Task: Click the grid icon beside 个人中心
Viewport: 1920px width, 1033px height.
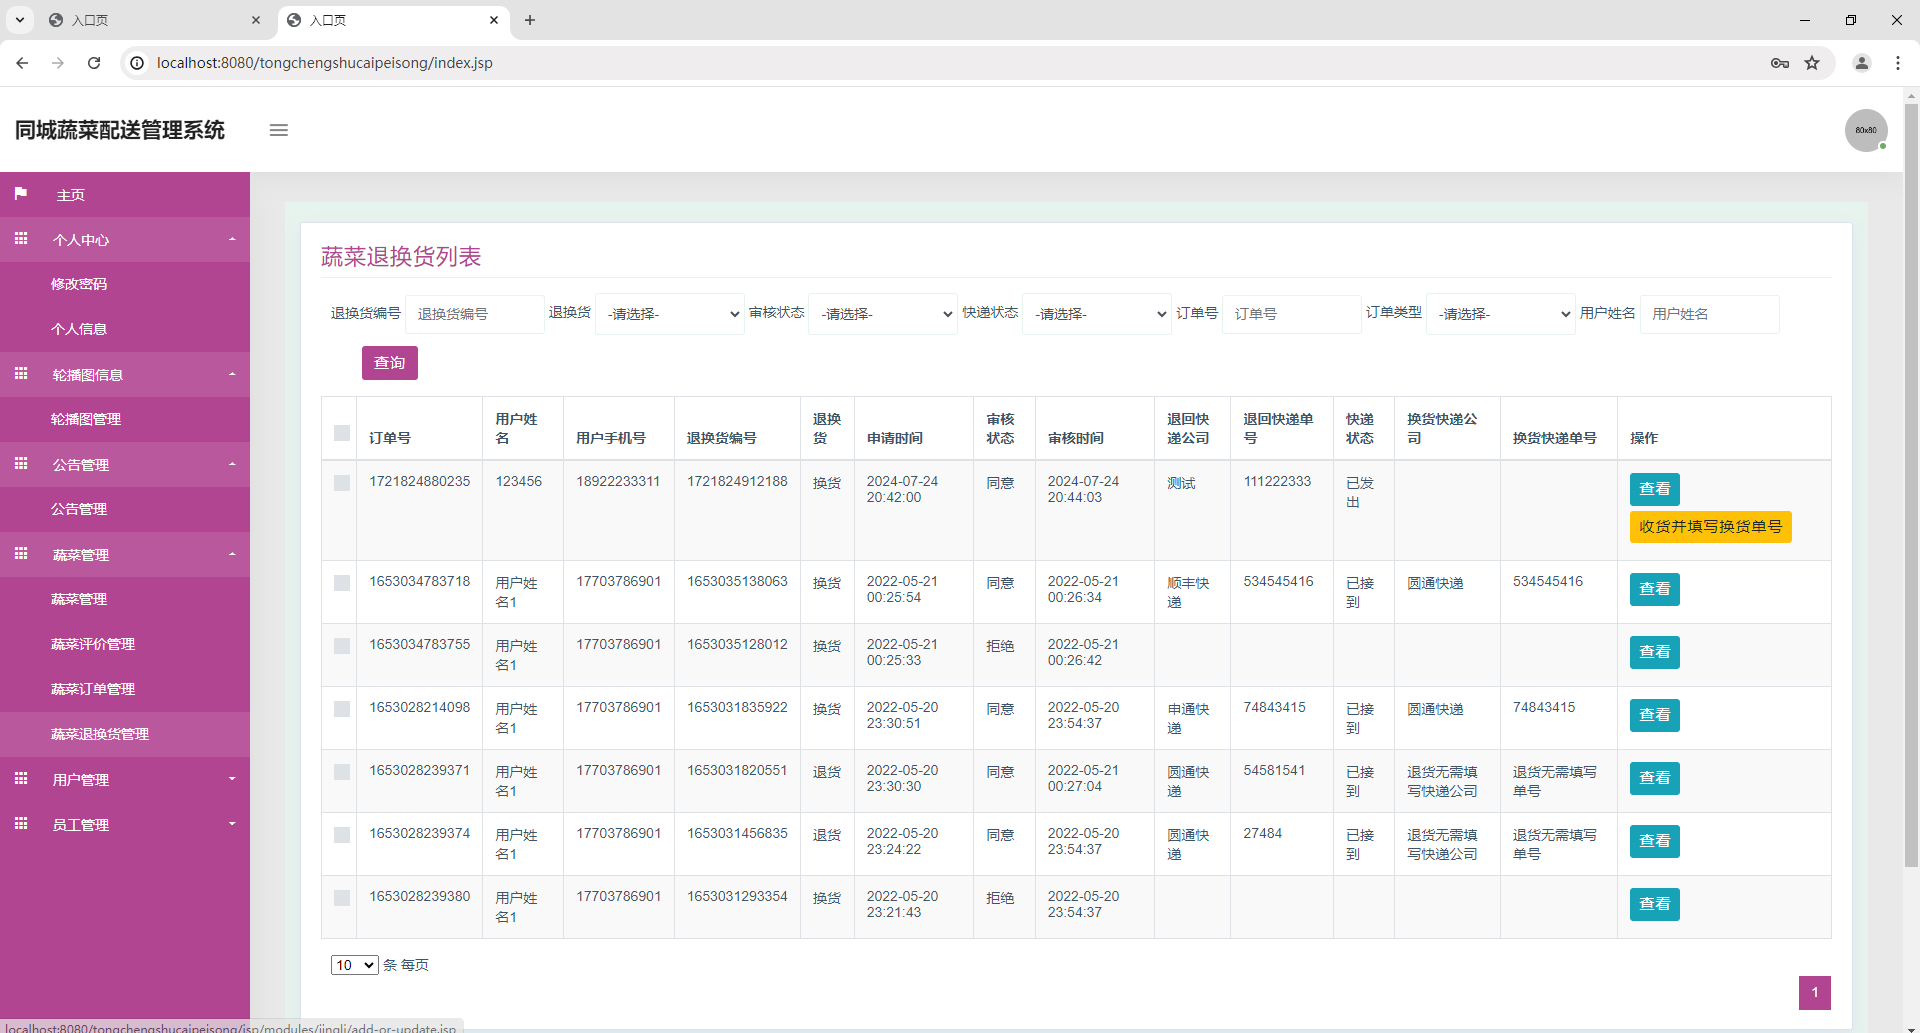Action: pyautogui.click(x=21, y=239)
